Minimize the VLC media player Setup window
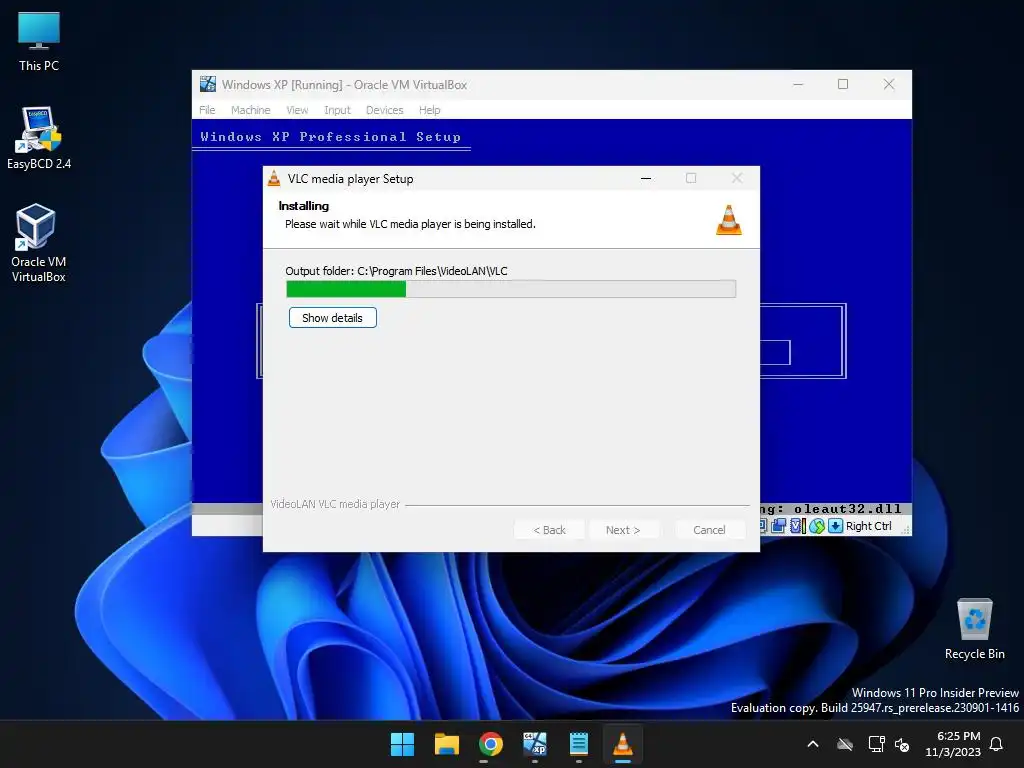Screen dimensions: 1024x768 (x=646, y=178)
